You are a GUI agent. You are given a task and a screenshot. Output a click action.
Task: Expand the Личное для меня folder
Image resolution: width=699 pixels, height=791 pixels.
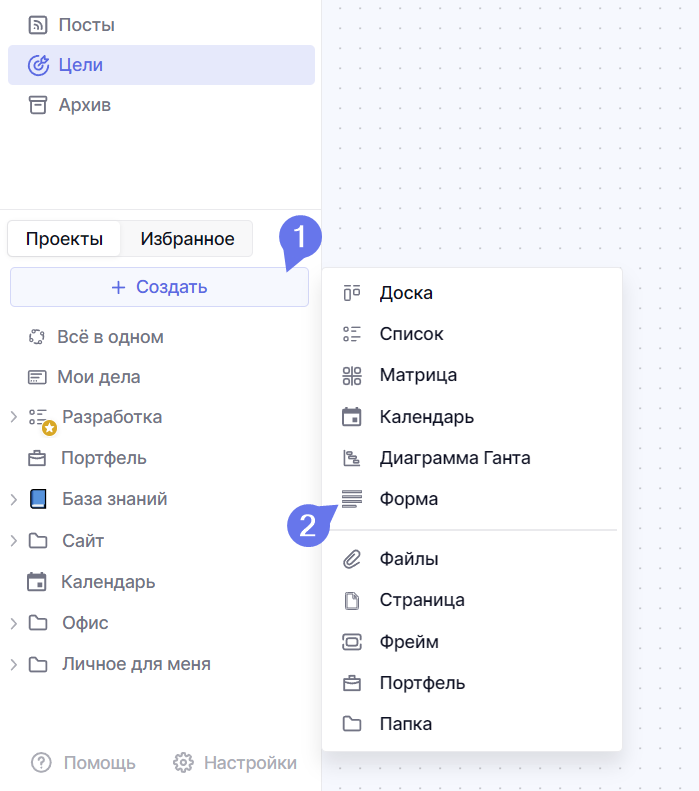click(x=14, y=664)
